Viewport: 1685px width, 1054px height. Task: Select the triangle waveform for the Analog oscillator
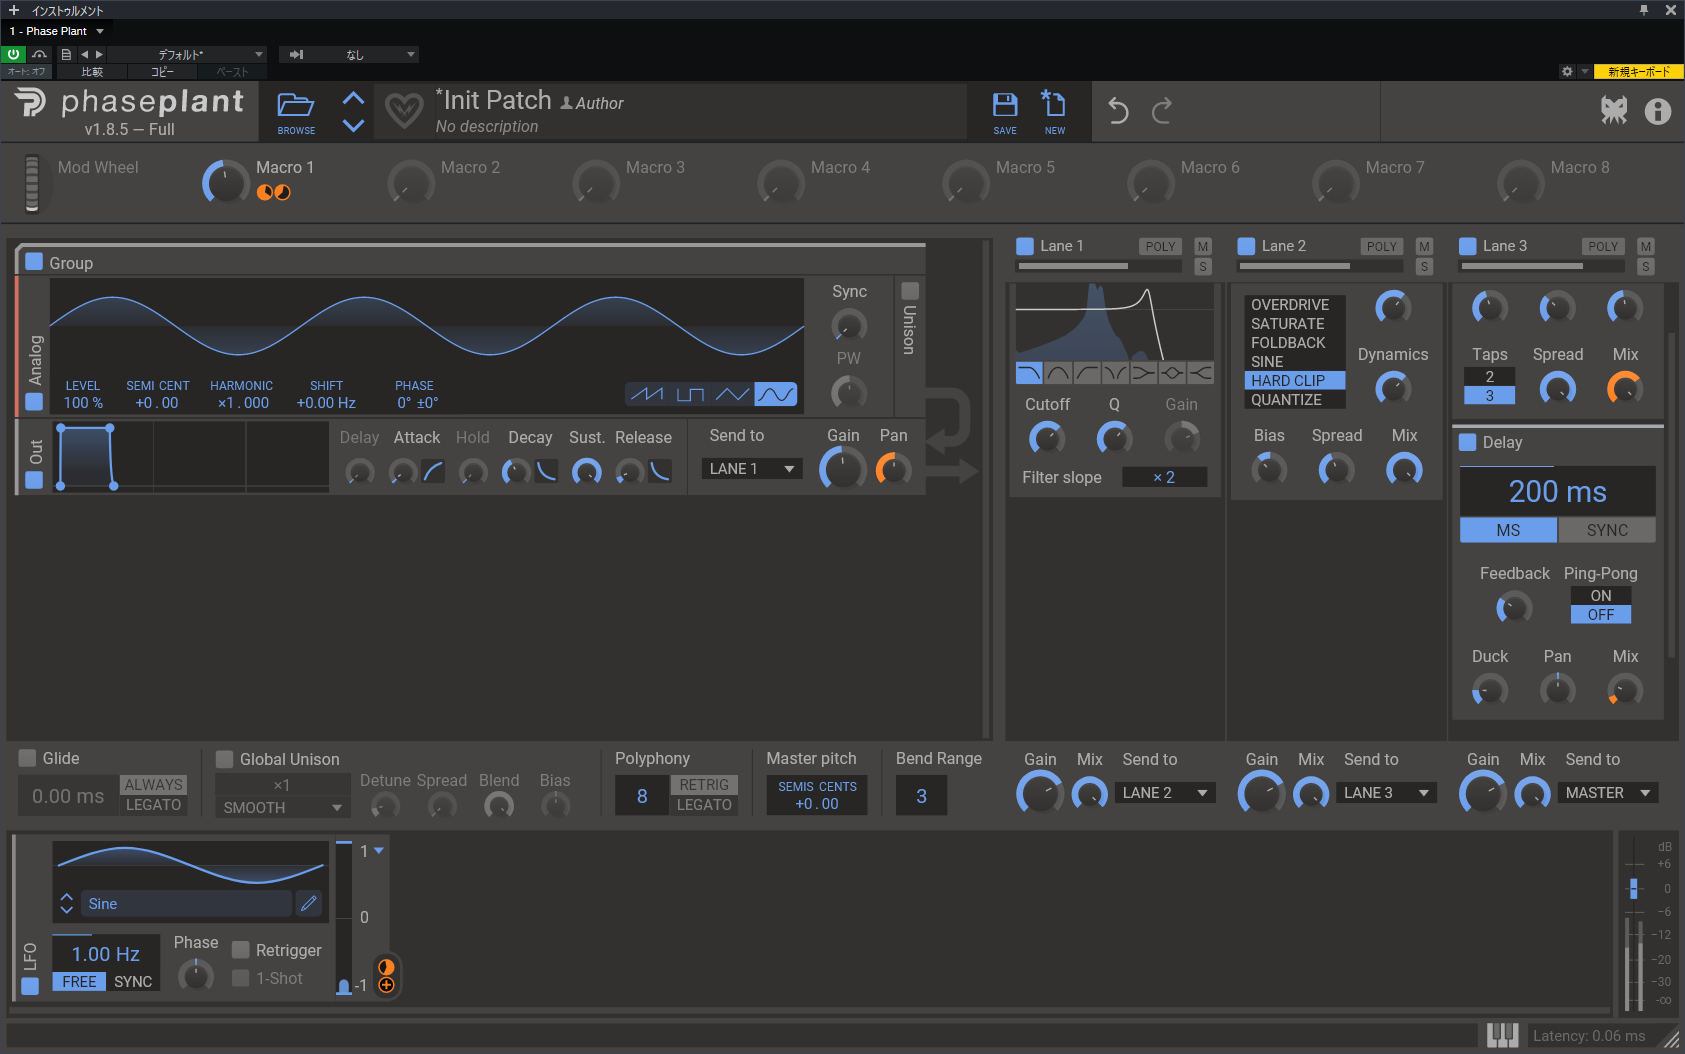(733, 394)
